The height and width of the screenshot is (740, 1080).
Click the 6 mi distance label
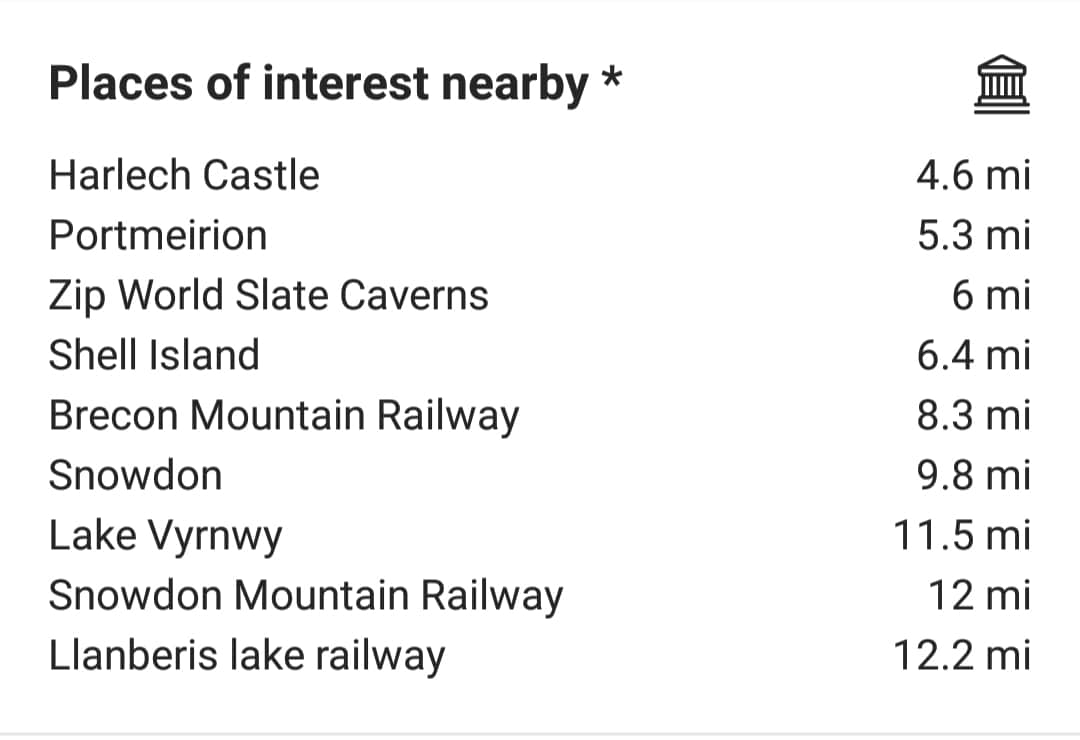[x=991, y=295]
